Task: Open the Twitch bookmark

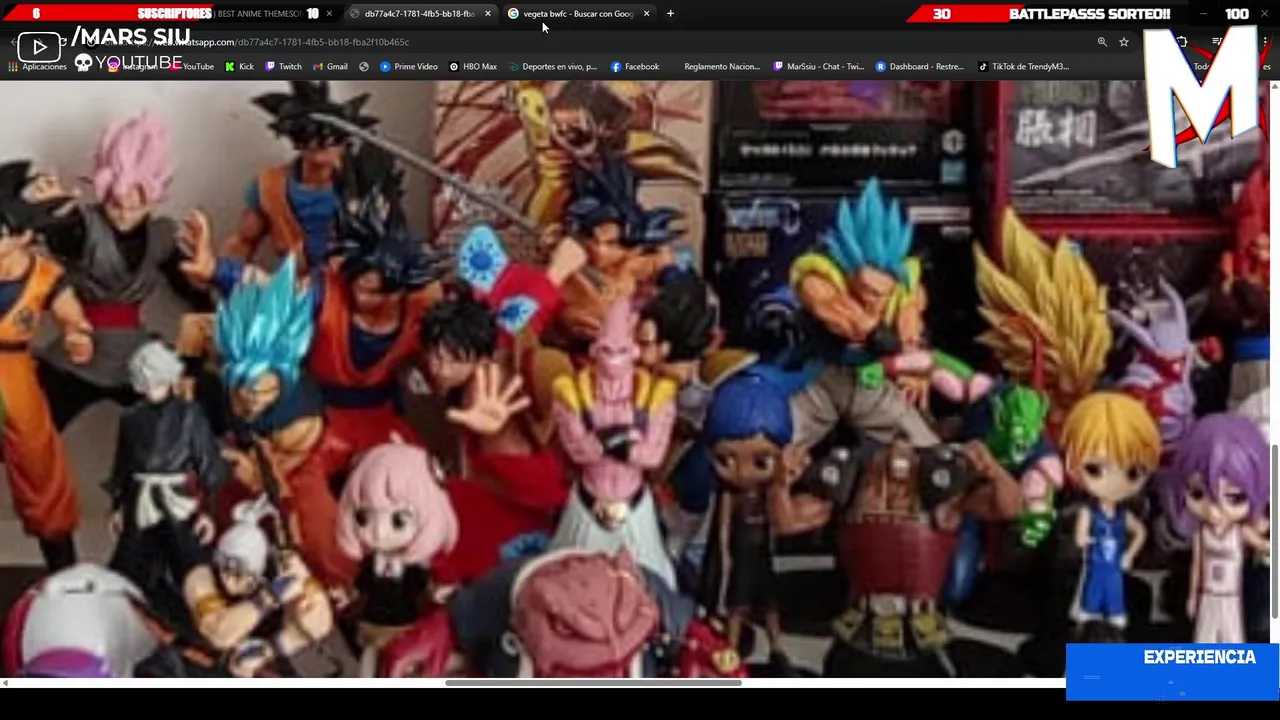Action: pyautogui.click(x=283, y=67)
